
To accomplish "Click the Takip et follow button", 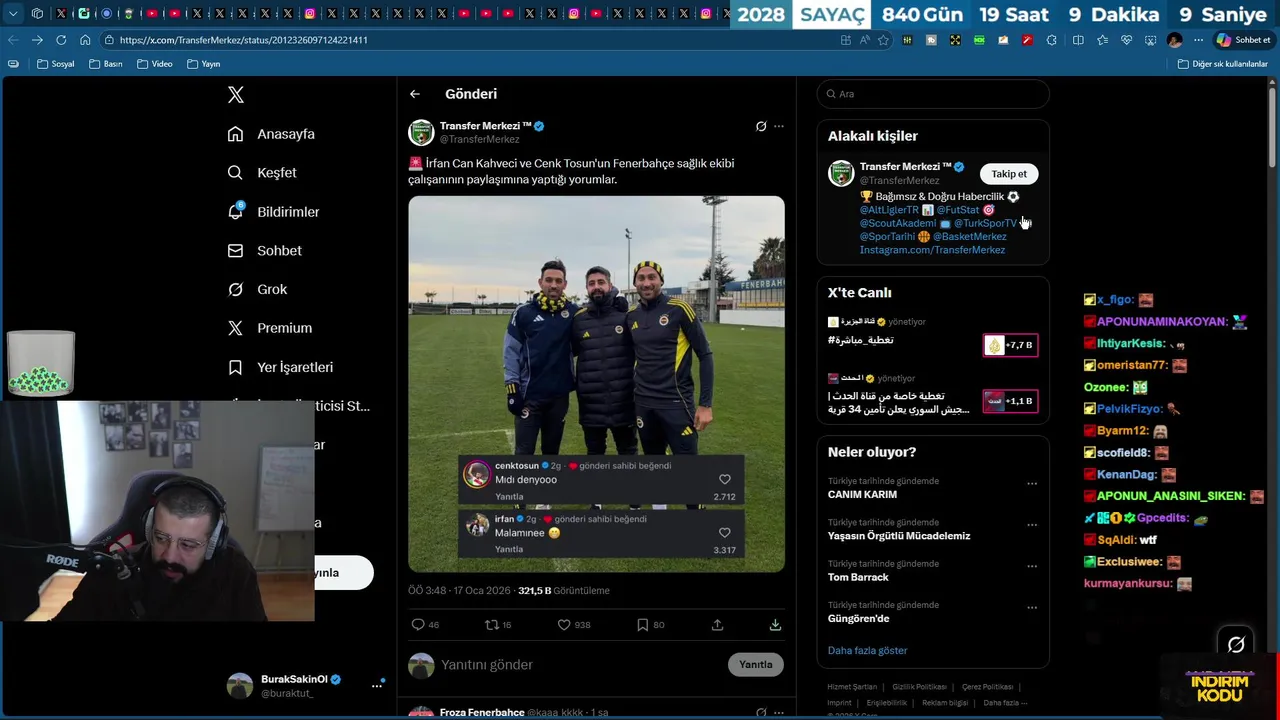I will coord(1009,174).
